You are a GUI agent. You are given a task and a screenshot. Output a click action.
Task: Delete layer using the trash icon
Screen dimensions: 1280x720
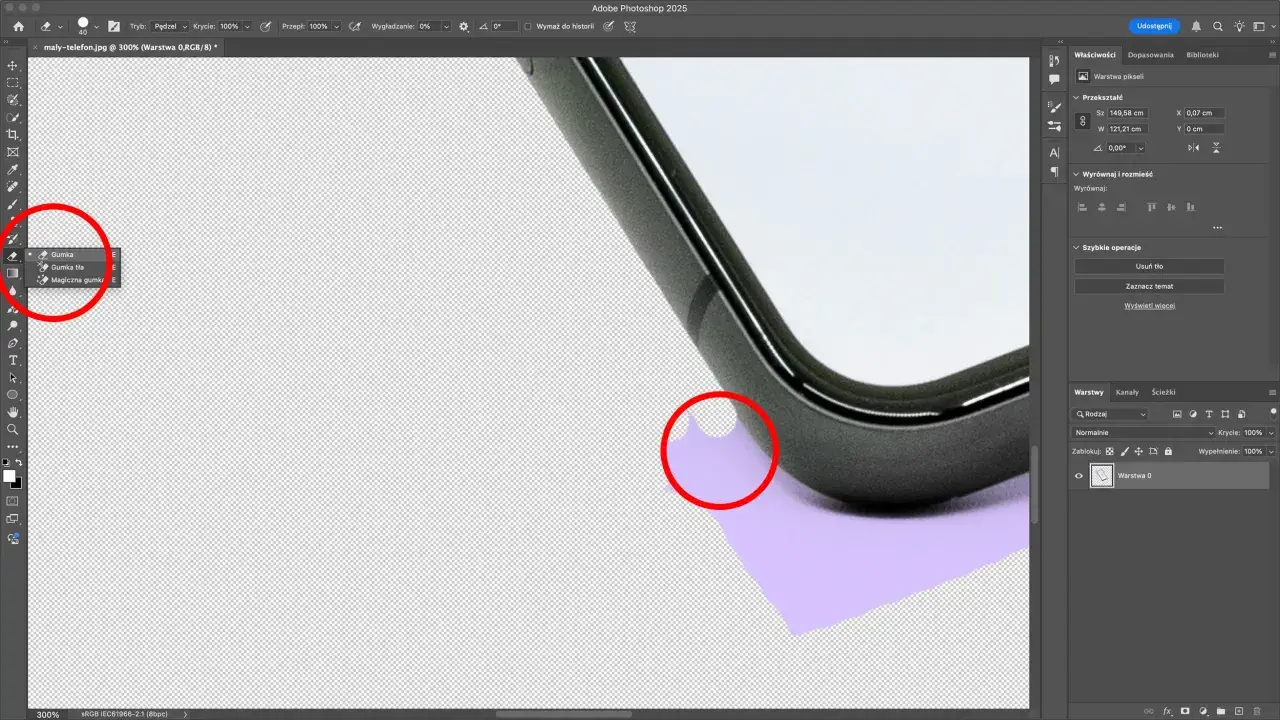click(1257, 711)
